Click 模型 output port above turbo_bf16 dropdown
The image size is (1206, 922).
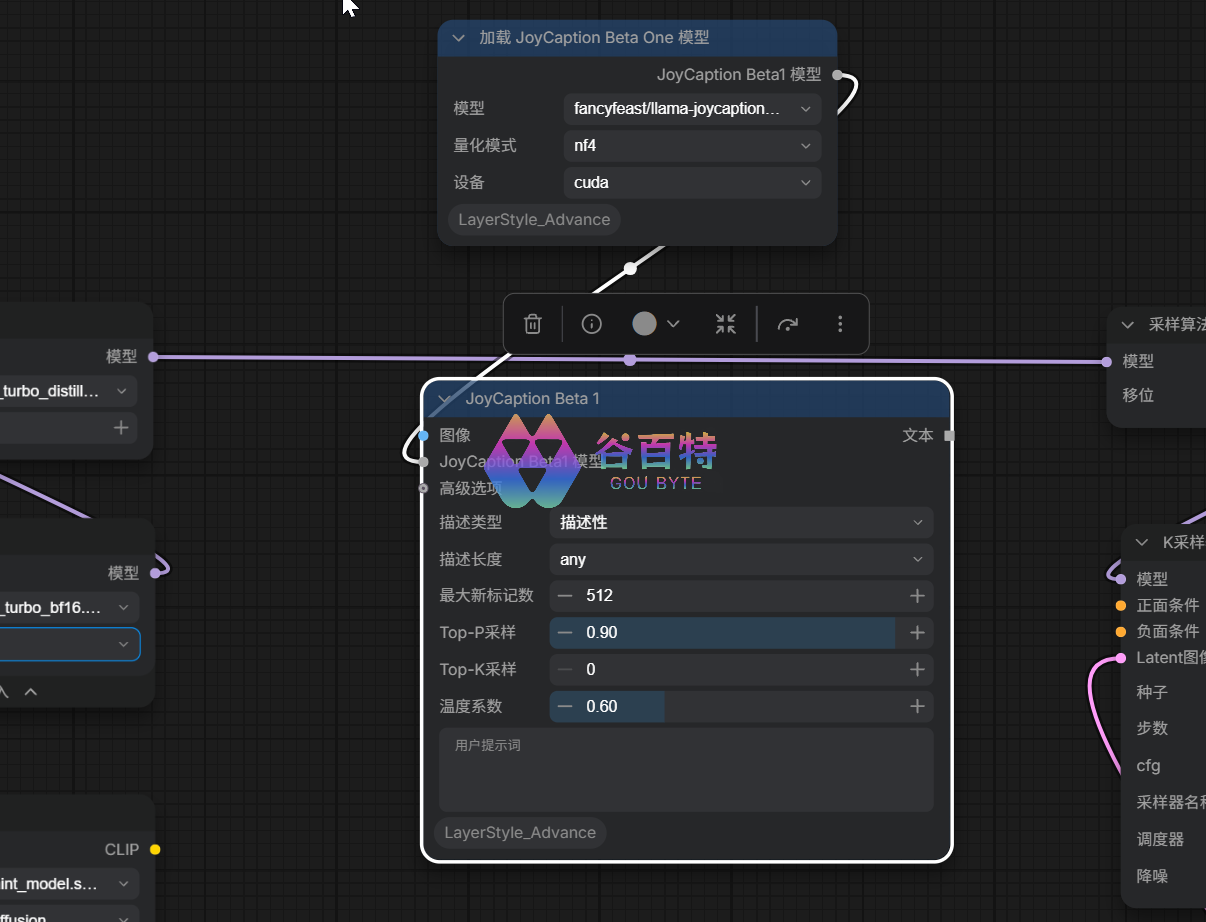pos(154,573)
